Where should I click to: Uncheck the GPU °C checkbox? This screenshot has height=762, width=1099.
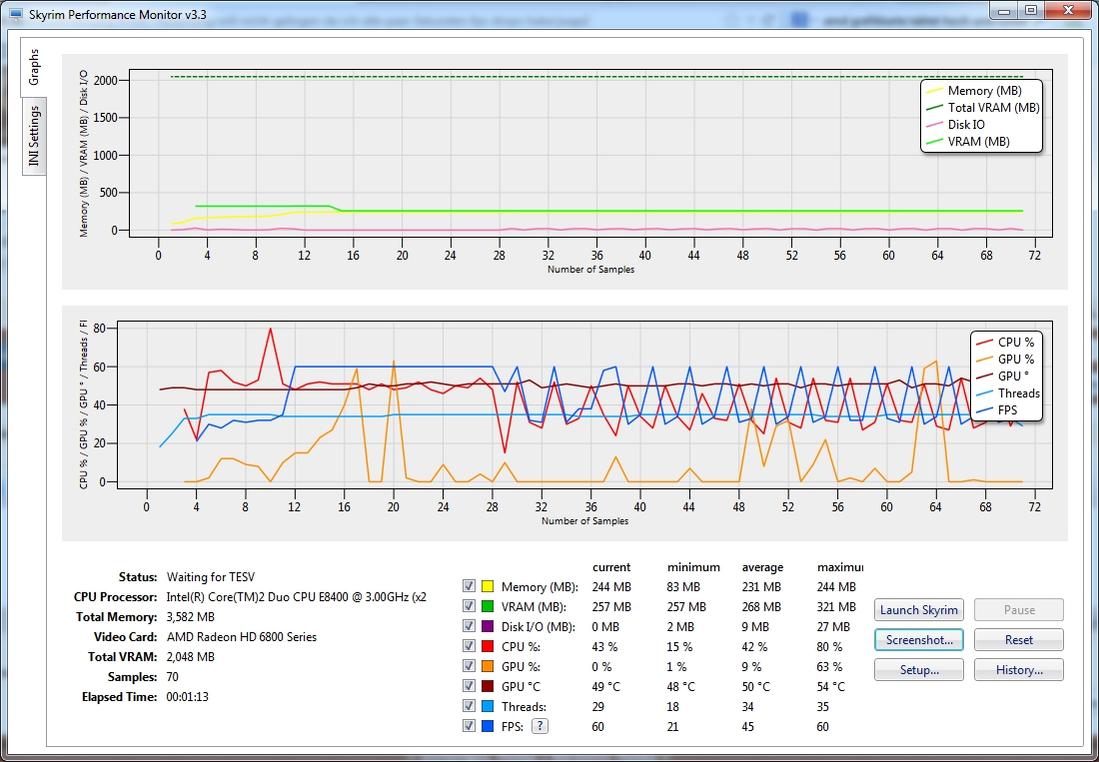(469, 686)
